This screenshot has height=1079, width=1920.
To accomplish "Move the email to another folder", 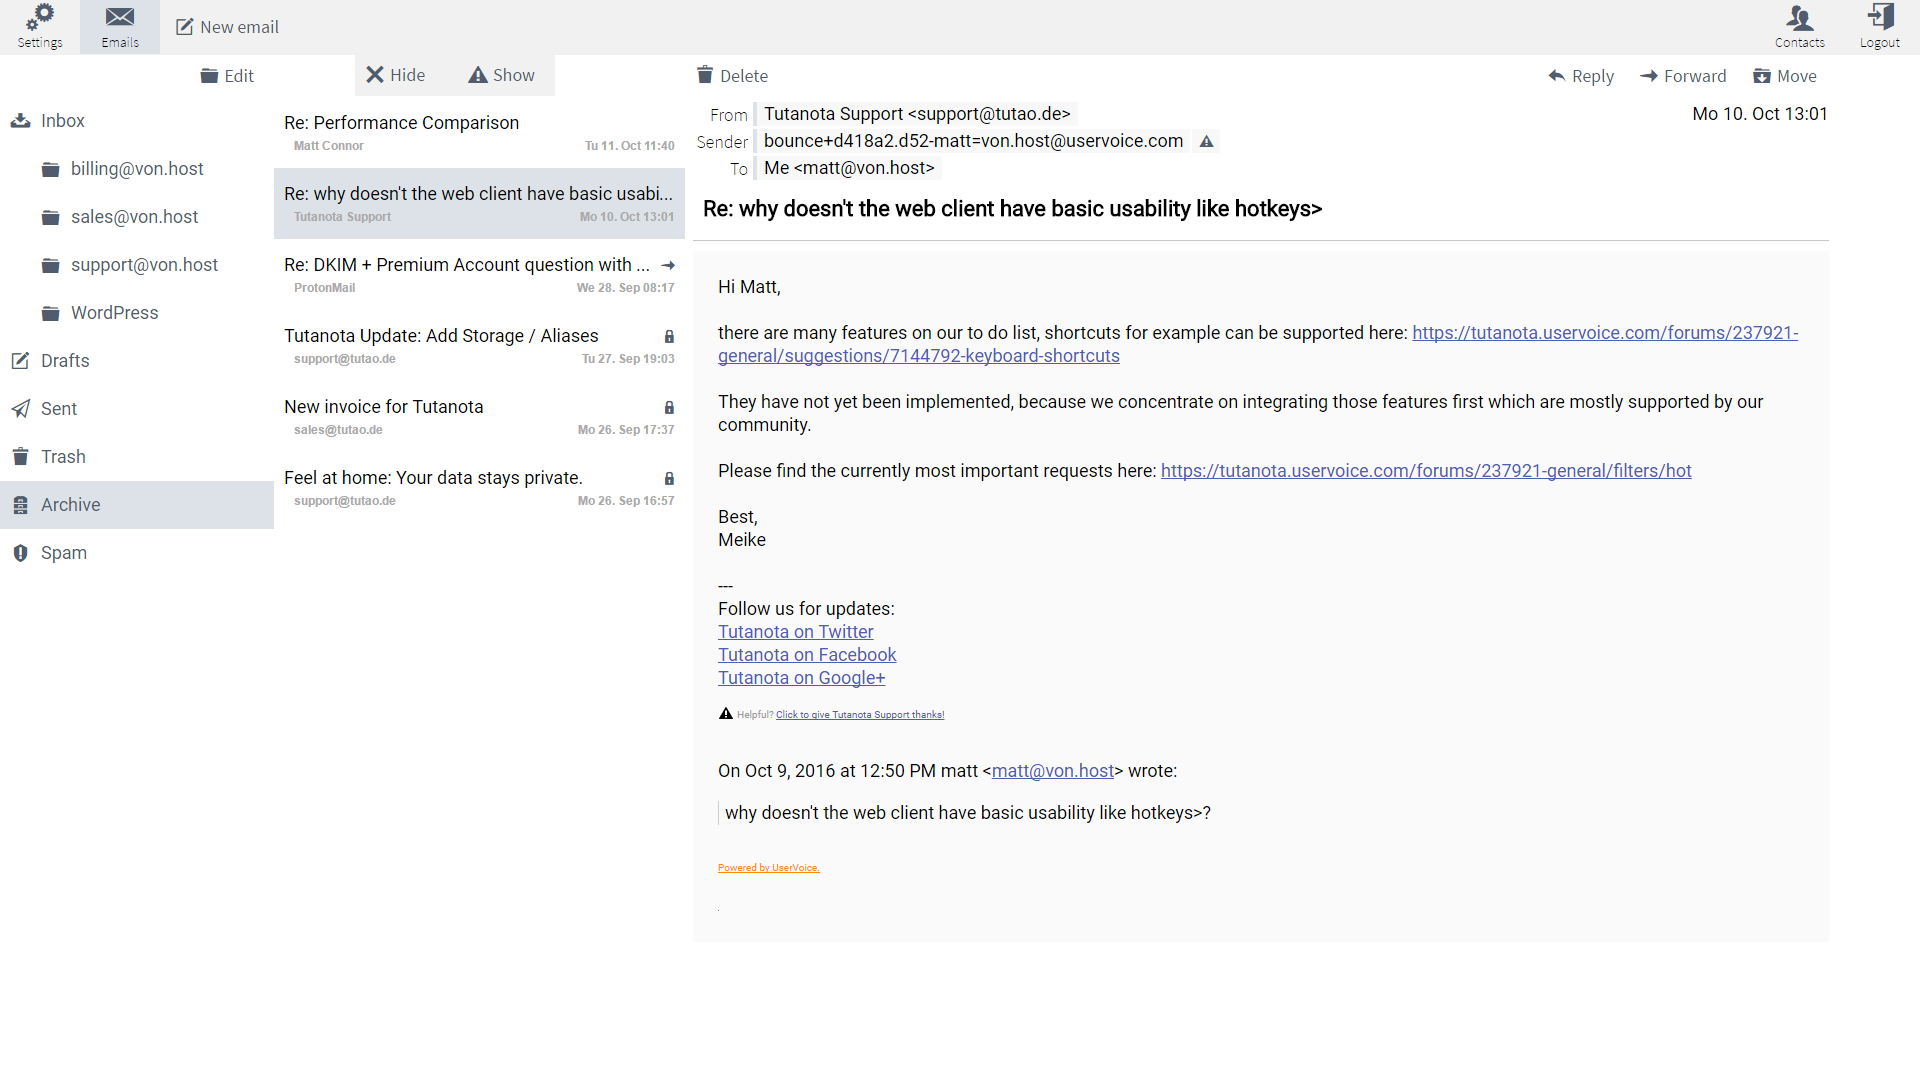I will pyautogui.click(x=1785, y=76).
